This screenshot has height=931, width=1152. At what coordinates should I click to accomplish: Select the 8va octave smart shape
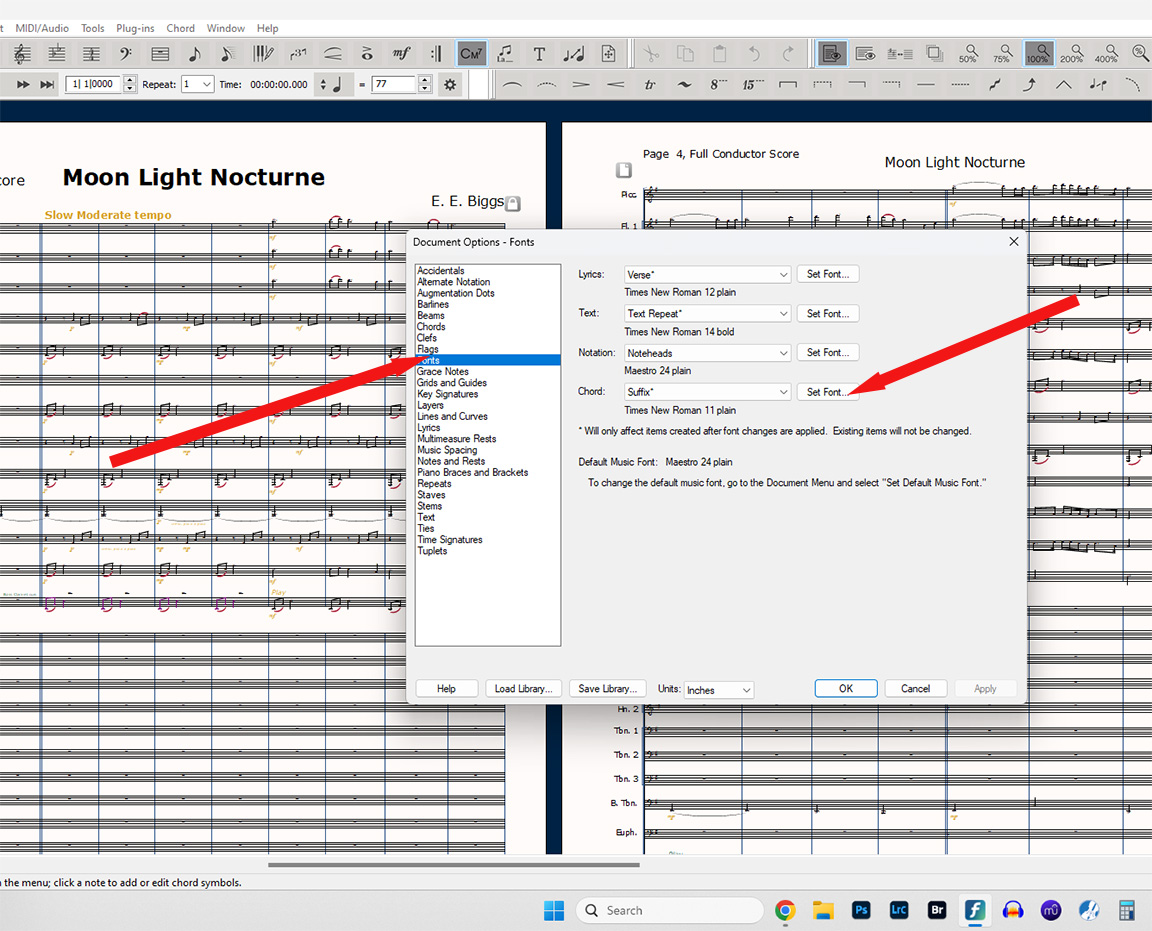click(719, 85)
